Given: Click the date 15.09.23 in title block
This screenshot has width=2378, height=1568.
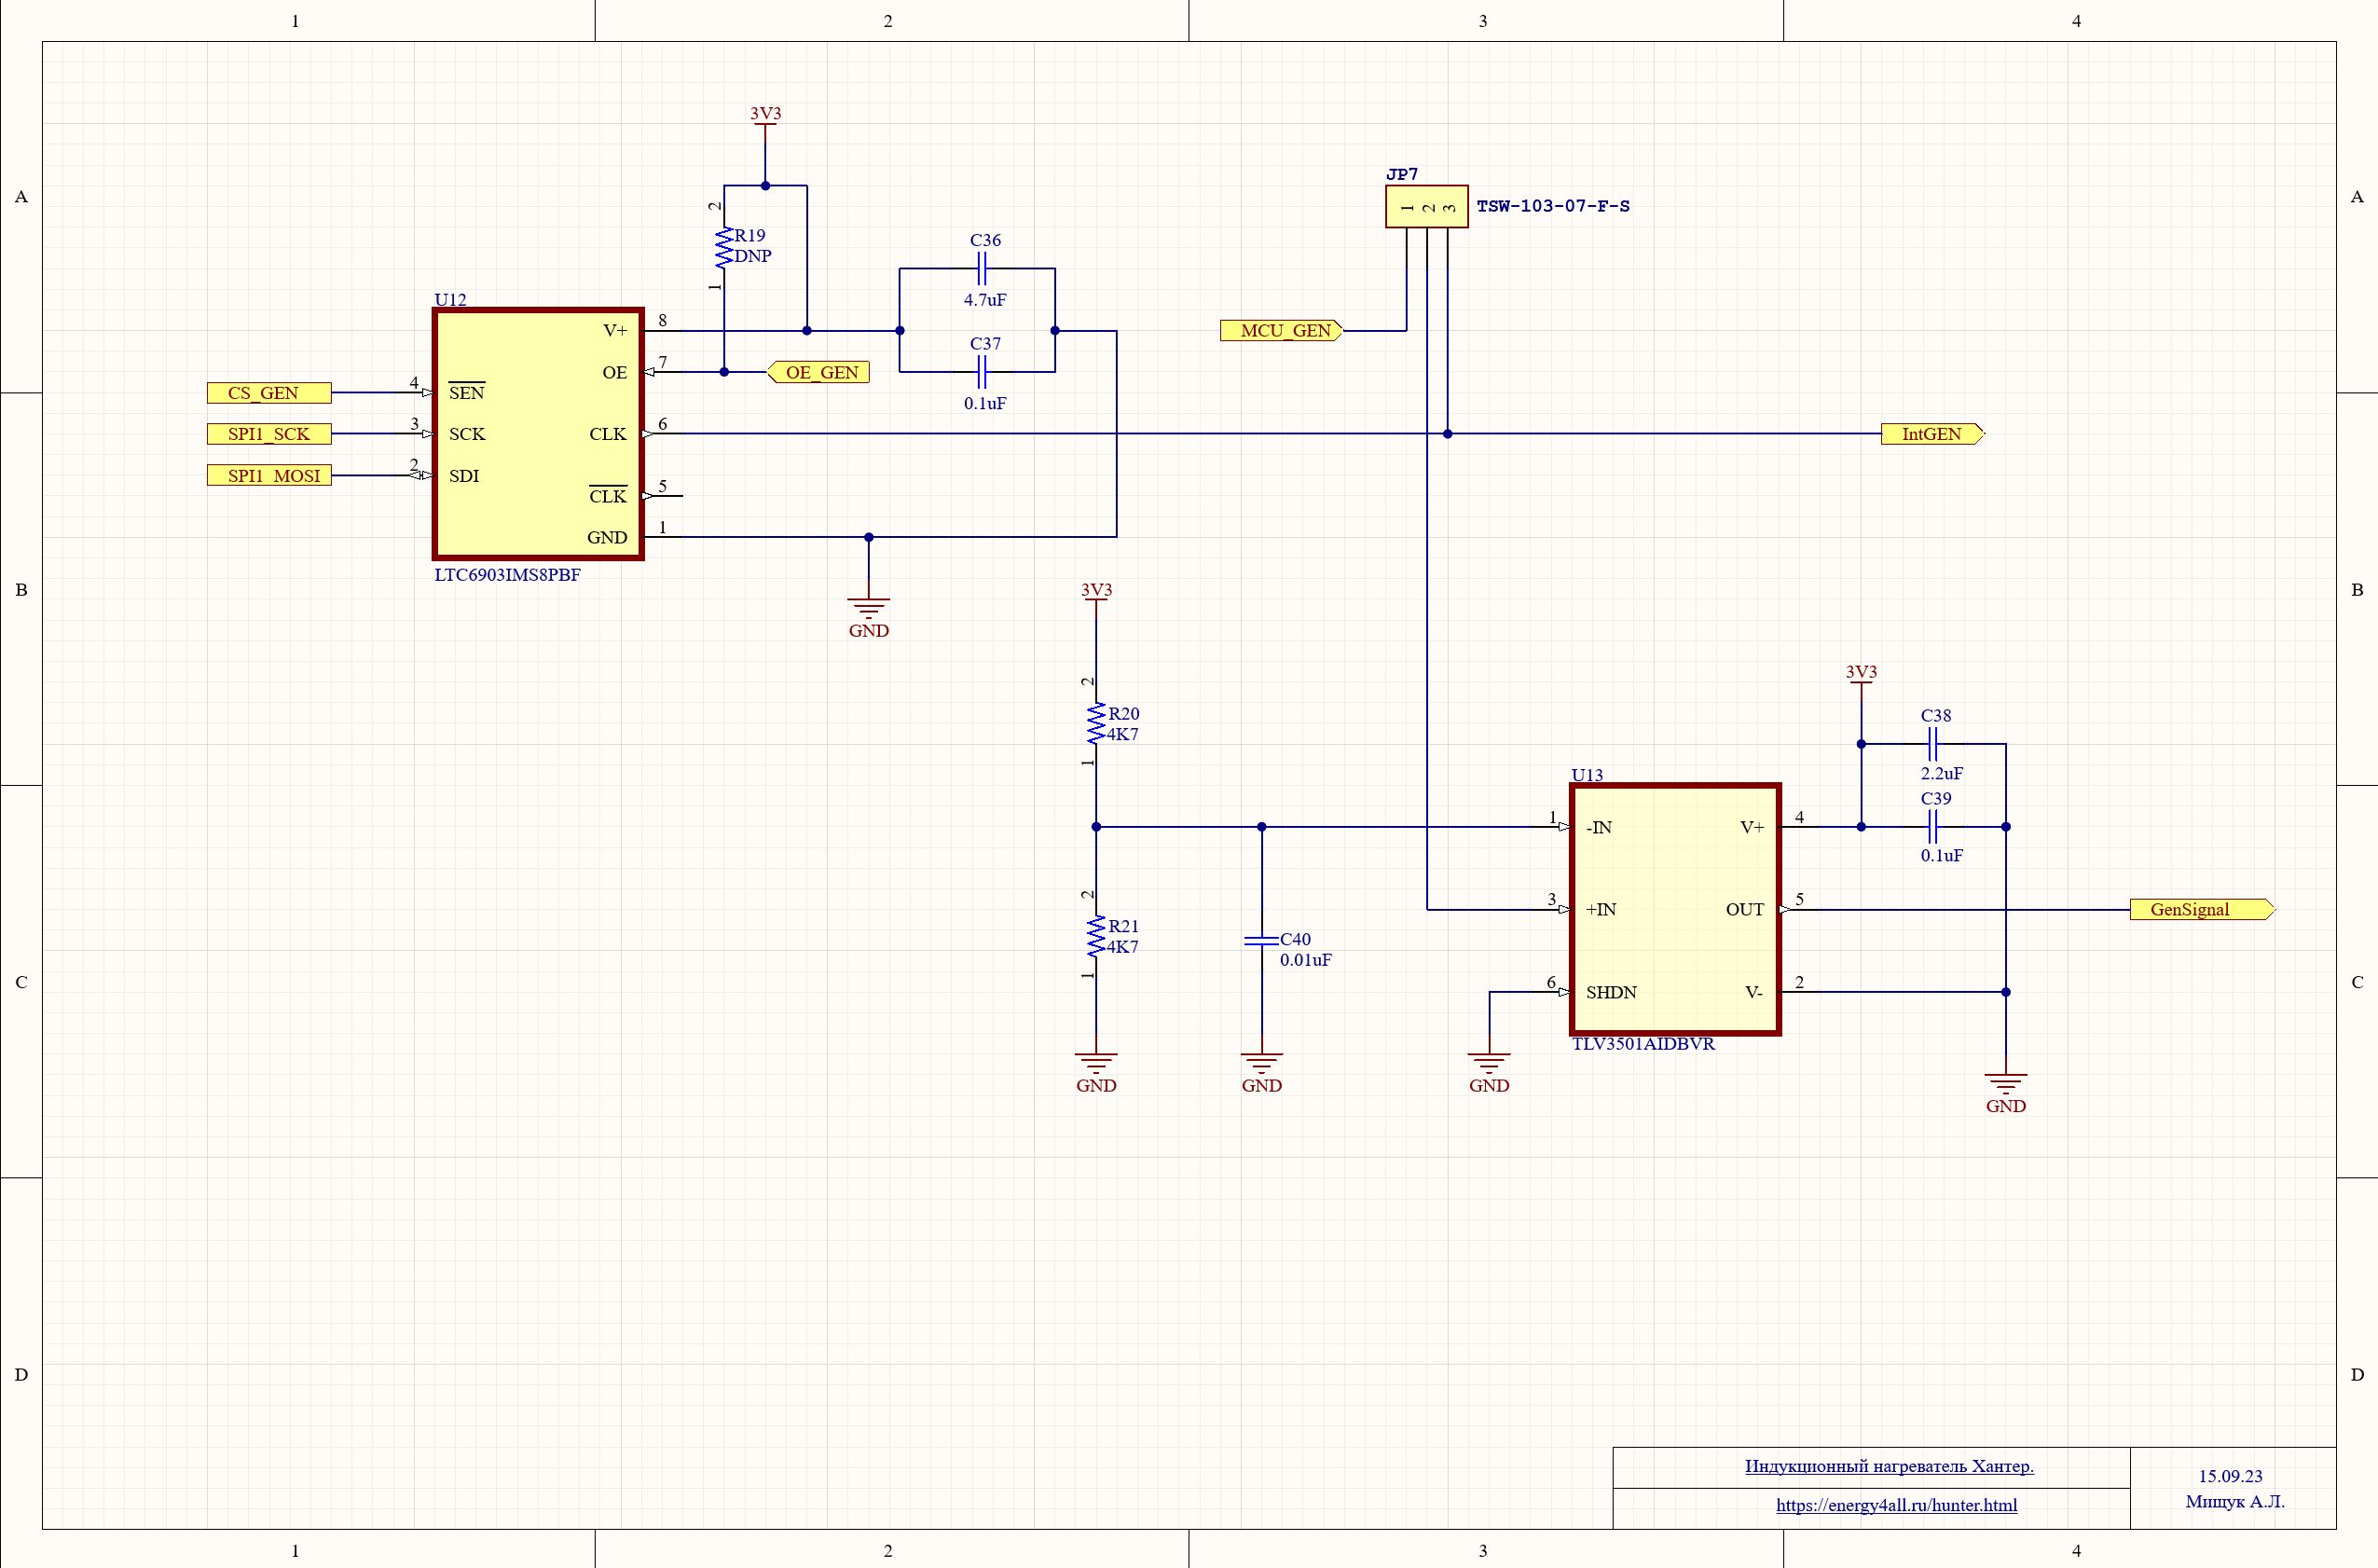Looking at the screenshot, I should (x=2230, y=1476).
